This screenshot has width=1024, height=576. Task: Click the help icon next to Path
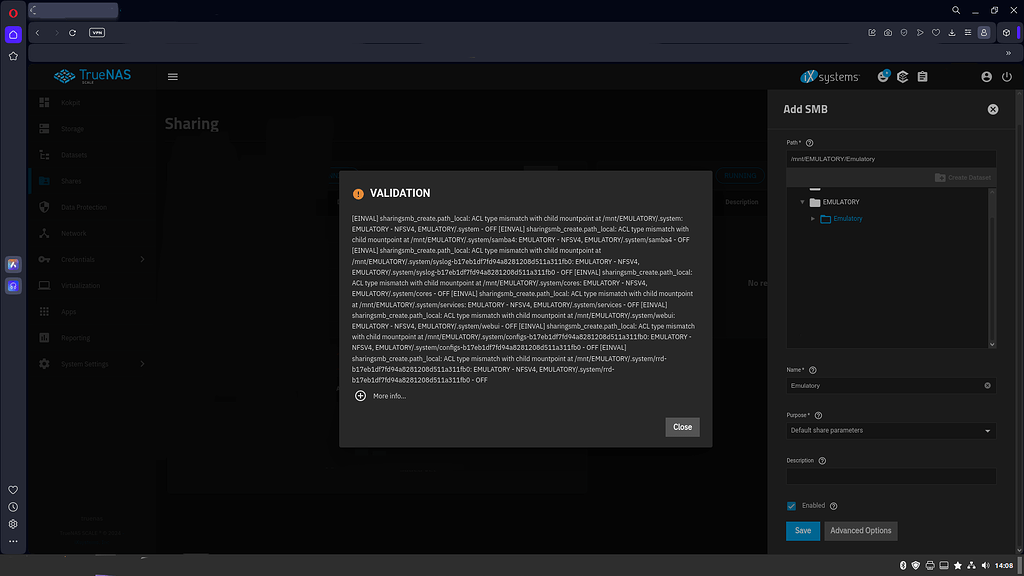pos(810,143)
